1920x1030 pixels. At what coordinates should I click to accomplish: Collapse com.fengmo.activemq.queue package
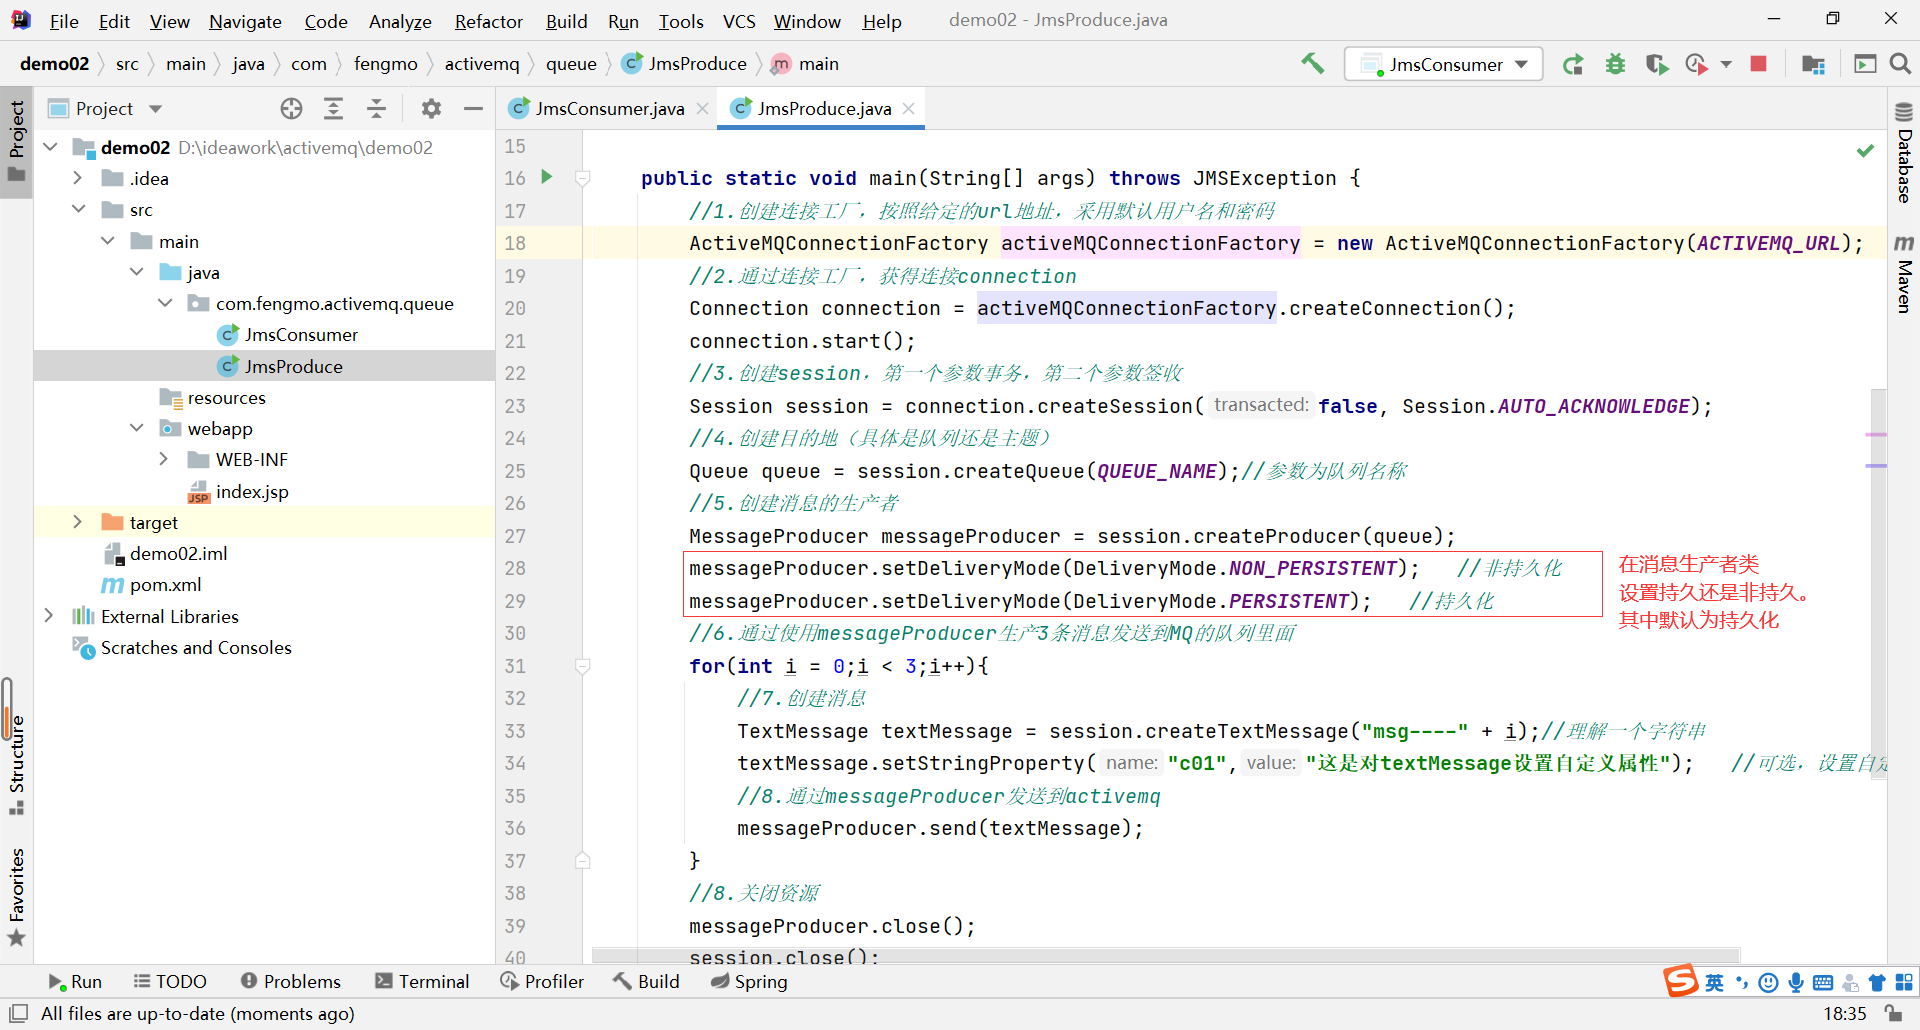click(165, 303)
